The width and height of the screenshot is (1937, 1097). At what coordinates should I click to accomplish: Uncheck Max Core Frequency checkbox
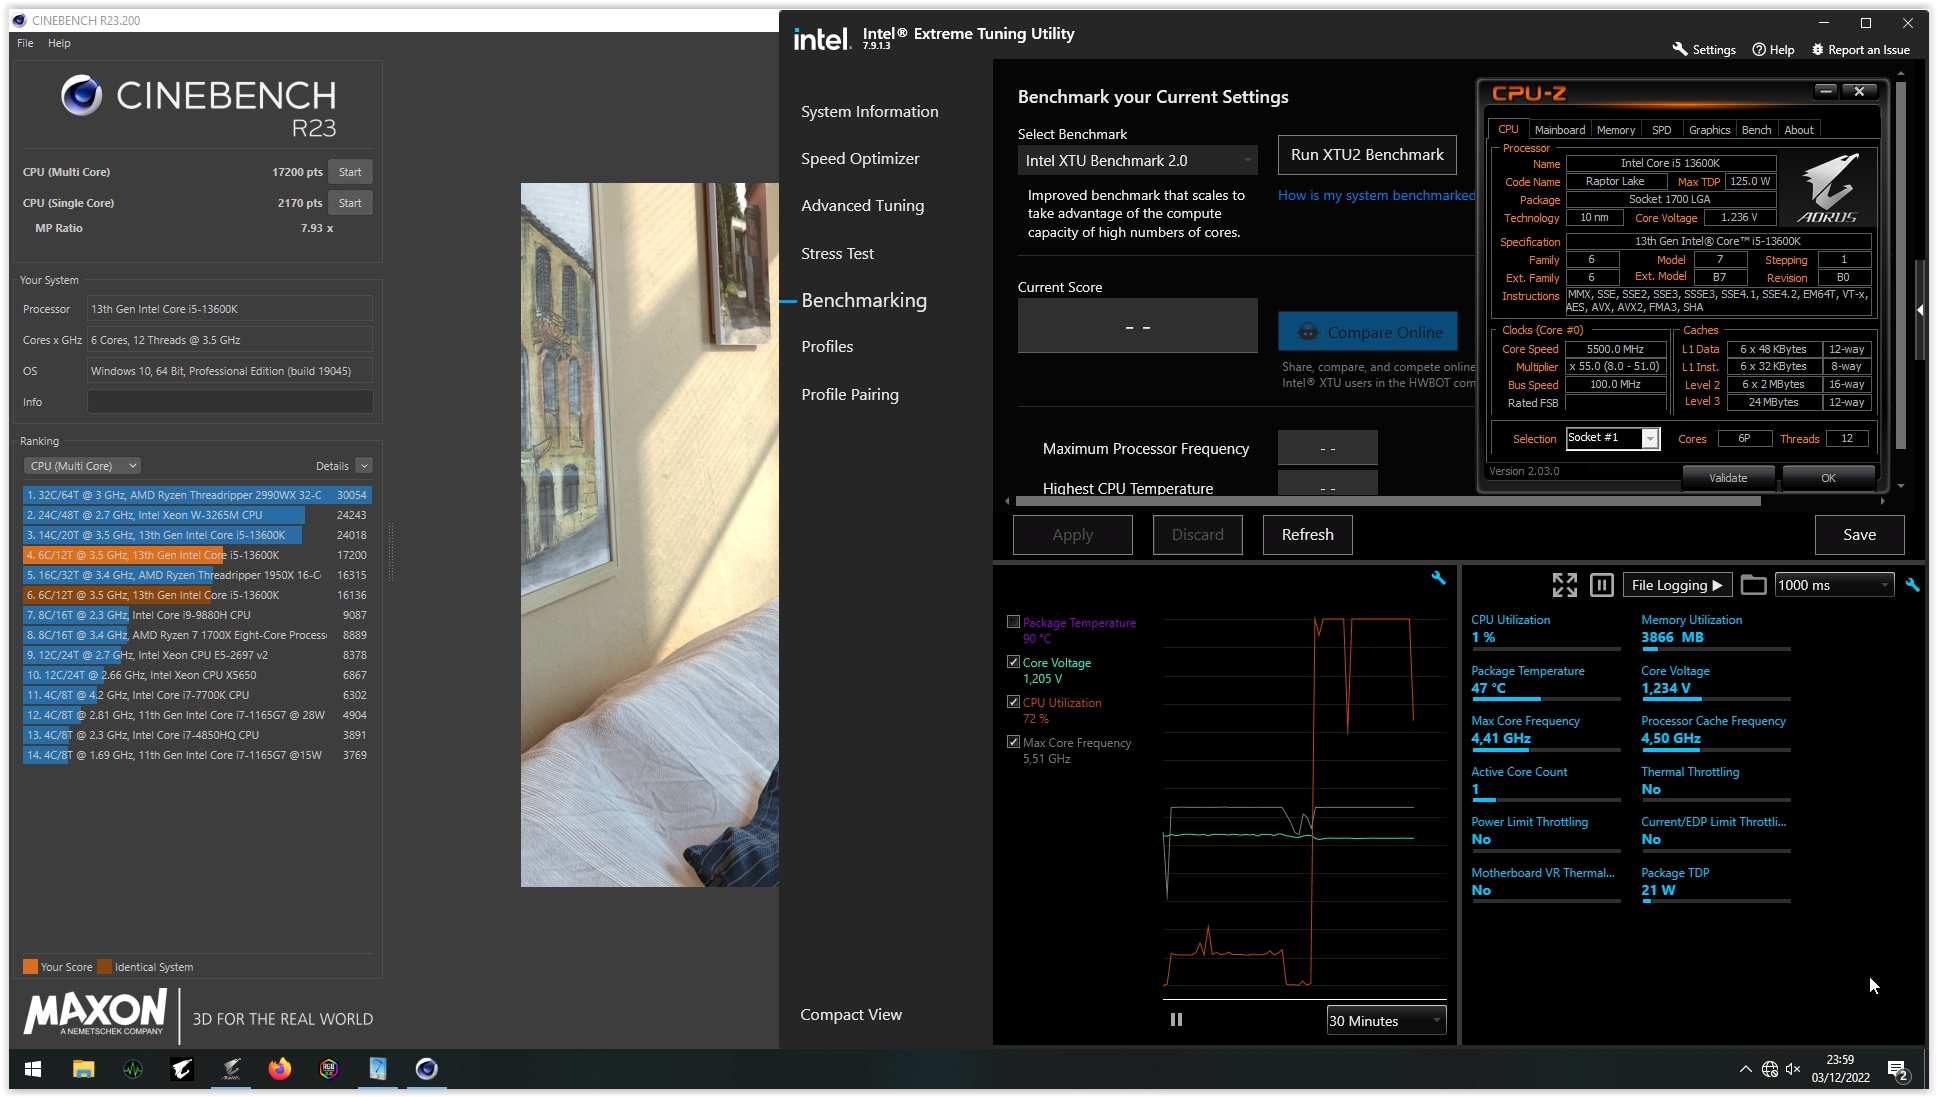click(x=1013, y=742)
